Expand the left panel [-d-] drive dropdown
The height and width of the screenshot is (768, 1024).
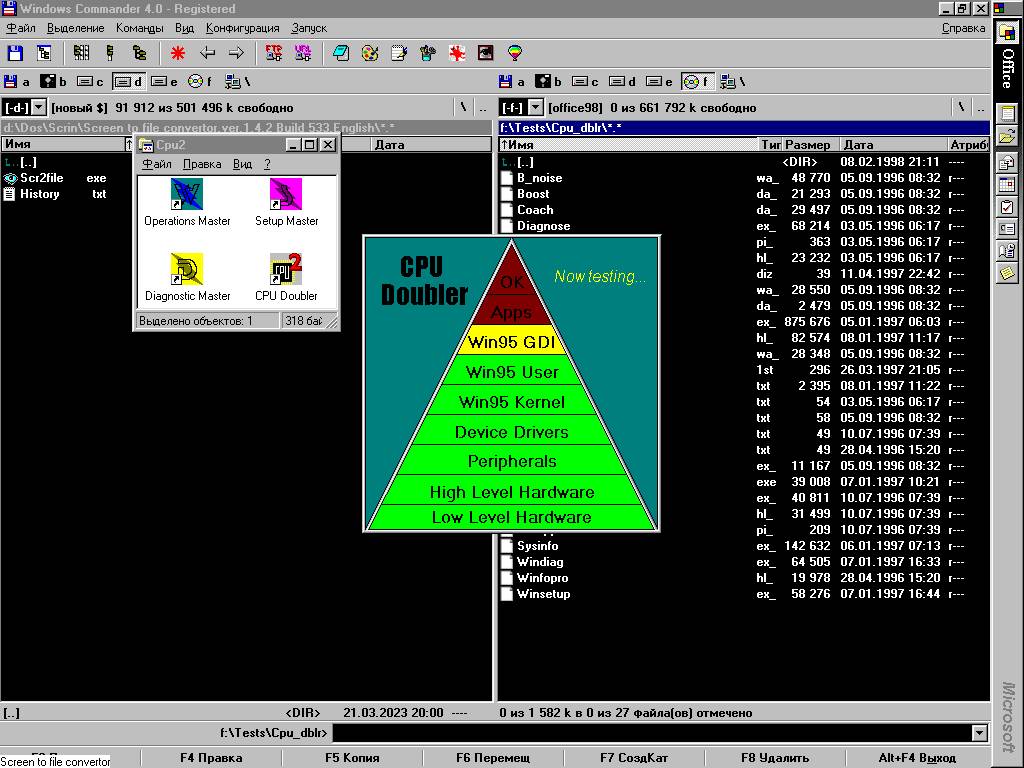[x=39, y=107]
